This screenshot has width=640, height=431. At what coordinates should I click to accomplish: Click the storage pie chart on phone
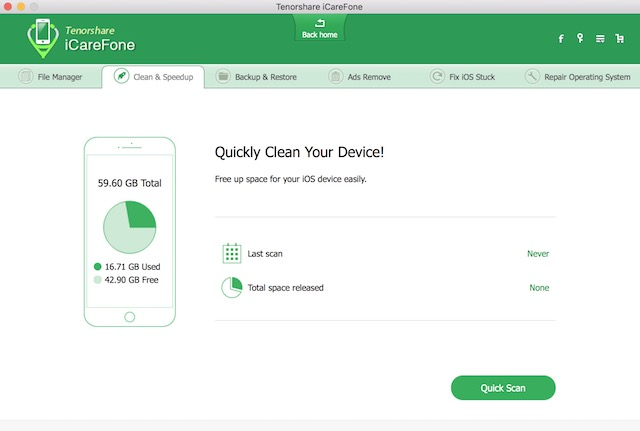129,227
